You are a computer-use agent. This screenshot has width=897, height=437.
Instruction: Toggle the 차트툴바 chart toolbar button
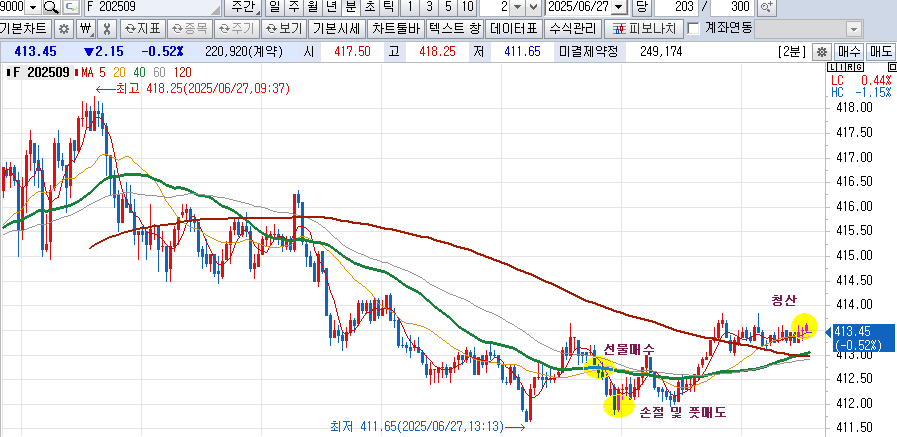[396, 29]
